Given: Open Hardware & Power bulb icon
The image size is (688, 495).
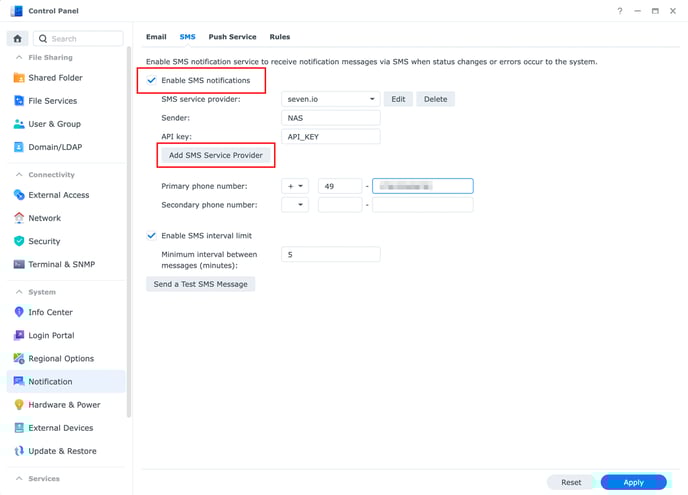Looking at the screenshot, I should (19, 405).
